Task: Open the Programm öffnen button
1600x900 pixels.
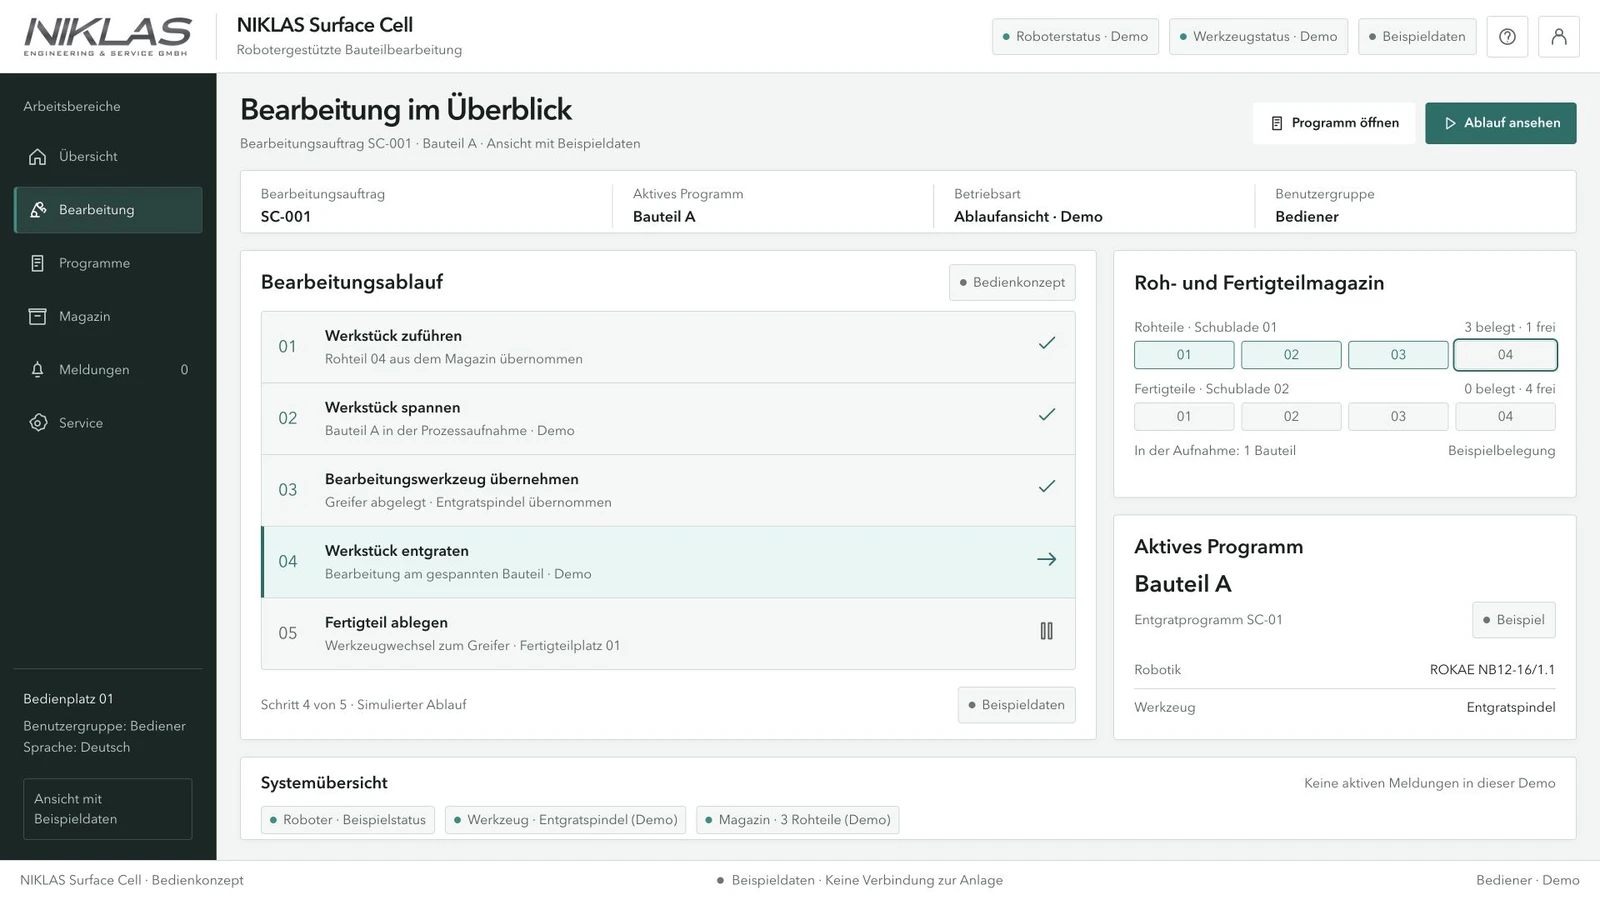Action: coord(1334,123)
